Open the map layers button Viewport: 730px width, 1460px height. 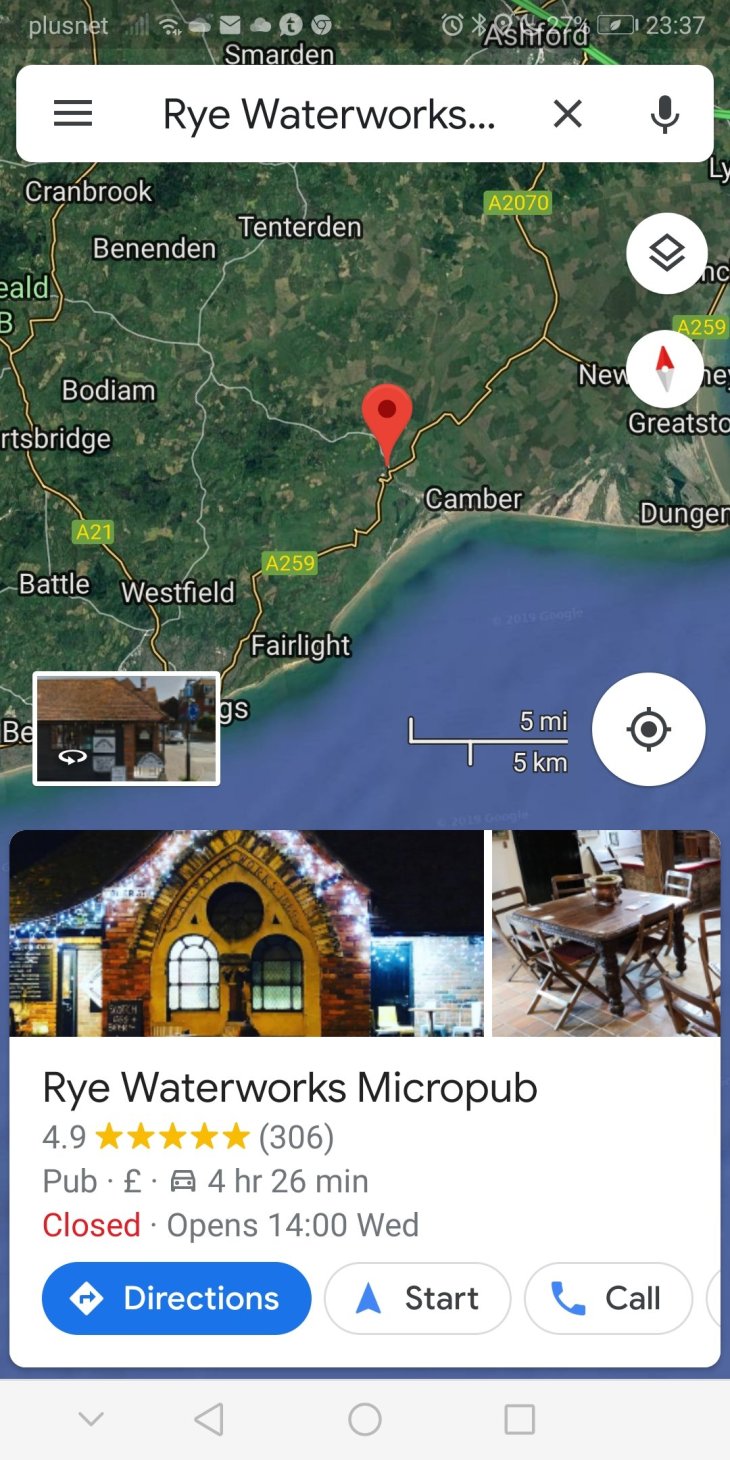666,253
